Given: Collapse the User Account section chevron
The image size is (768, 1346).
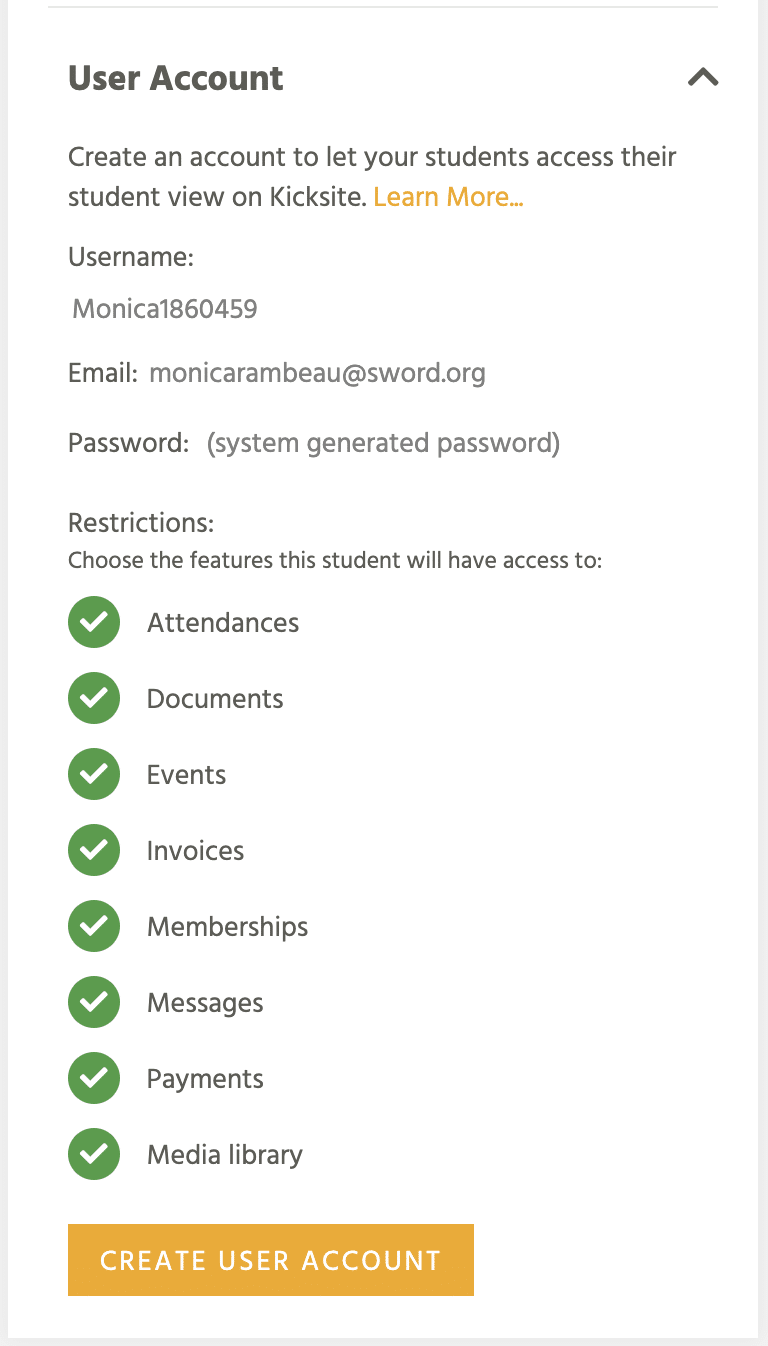Looking at the screenshot, I should click(703, 77).
